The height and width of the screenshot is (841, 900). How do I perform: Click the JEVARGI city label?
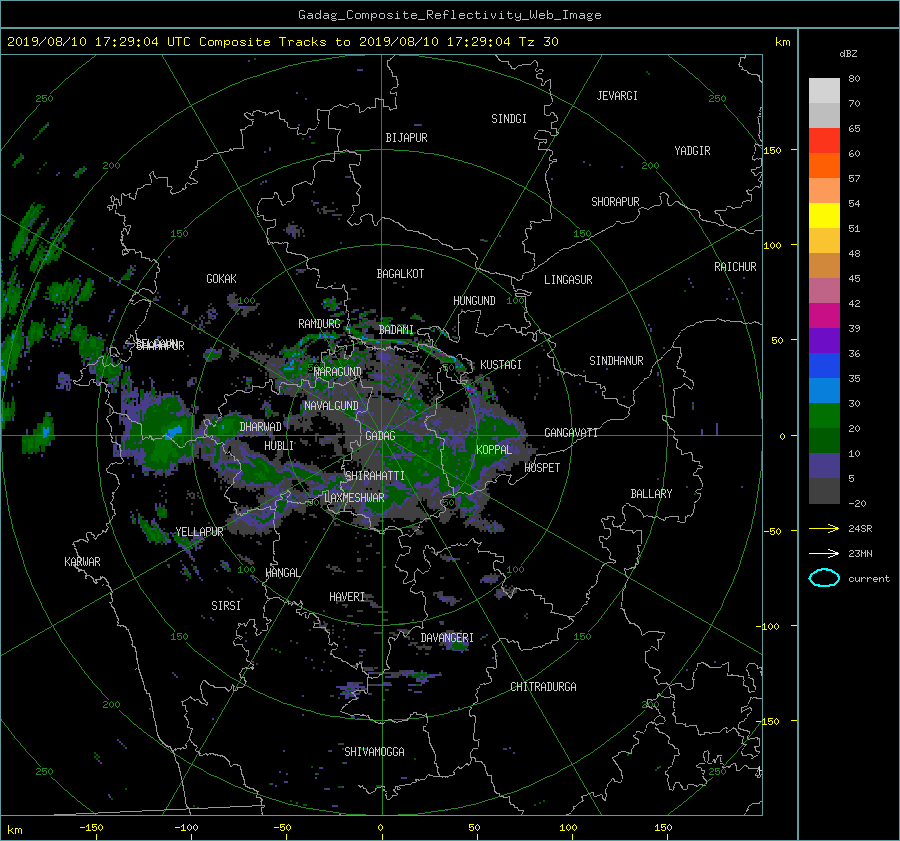(617, 96)
